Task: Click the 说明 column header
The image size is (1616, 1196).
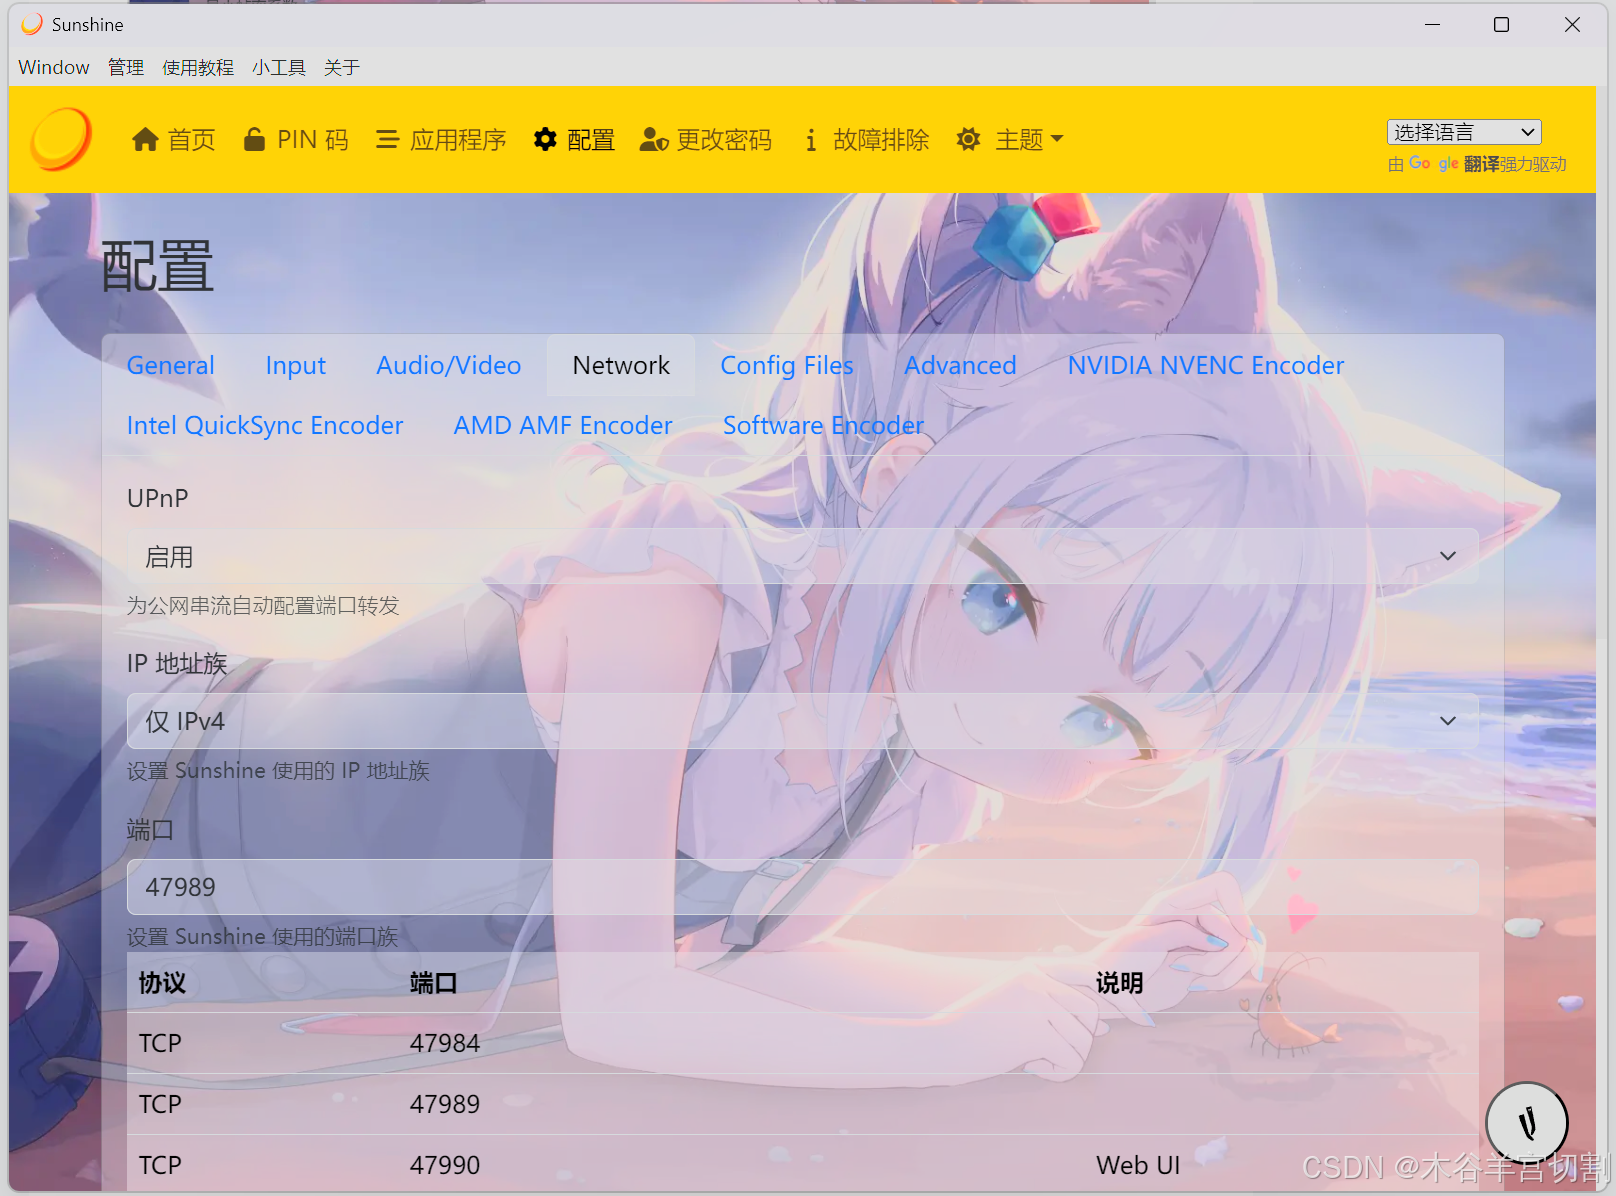Action: point(1120,983)
